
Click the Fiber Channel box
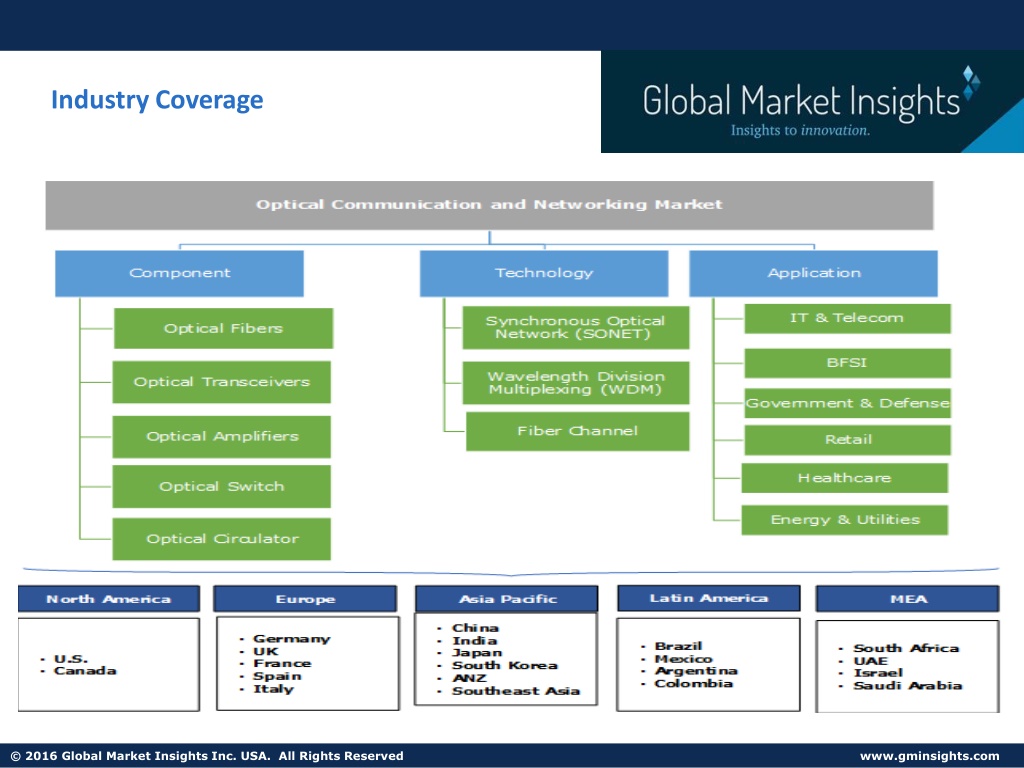[x=577, y=431]
